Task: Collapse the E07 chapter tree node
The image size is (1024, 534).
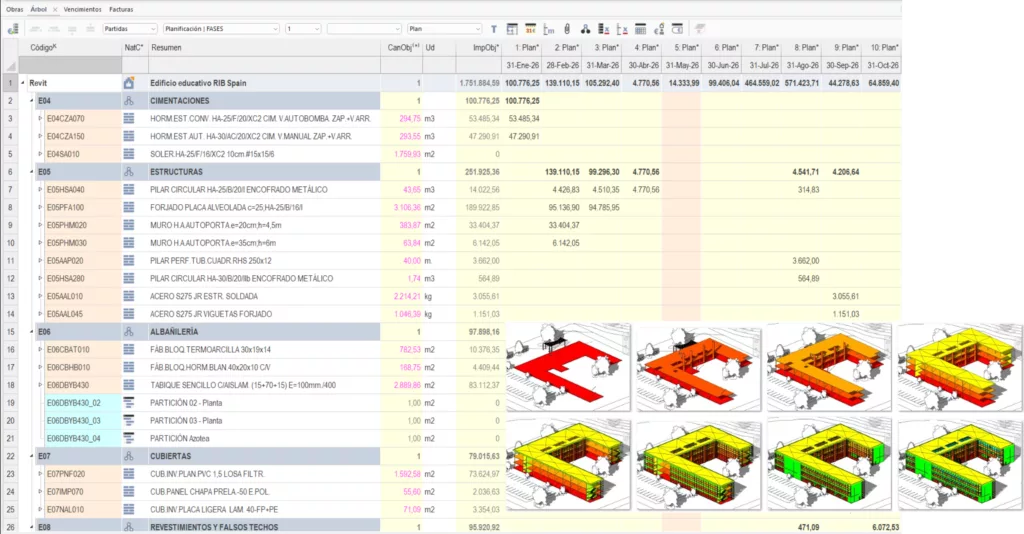Action: tap(31, 456)
